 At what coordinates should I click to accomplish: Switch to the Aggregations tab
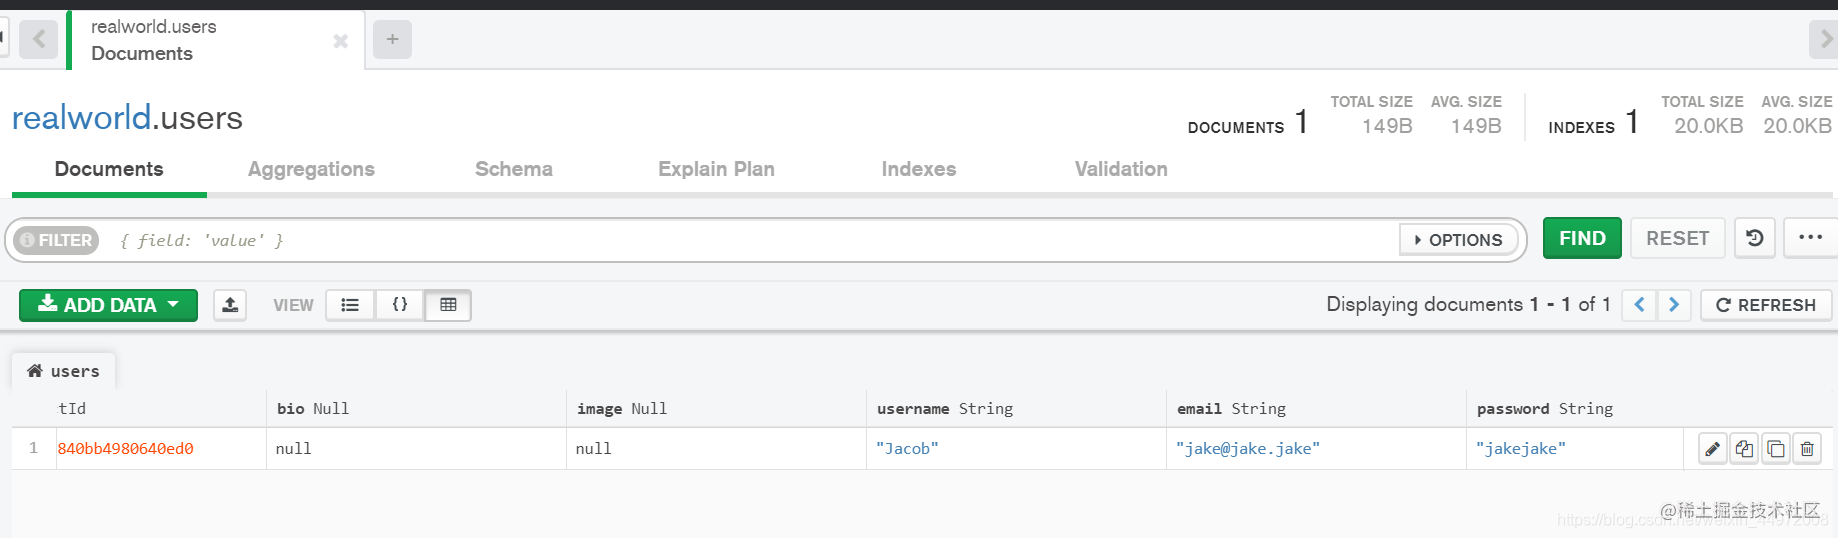[311, 169]
